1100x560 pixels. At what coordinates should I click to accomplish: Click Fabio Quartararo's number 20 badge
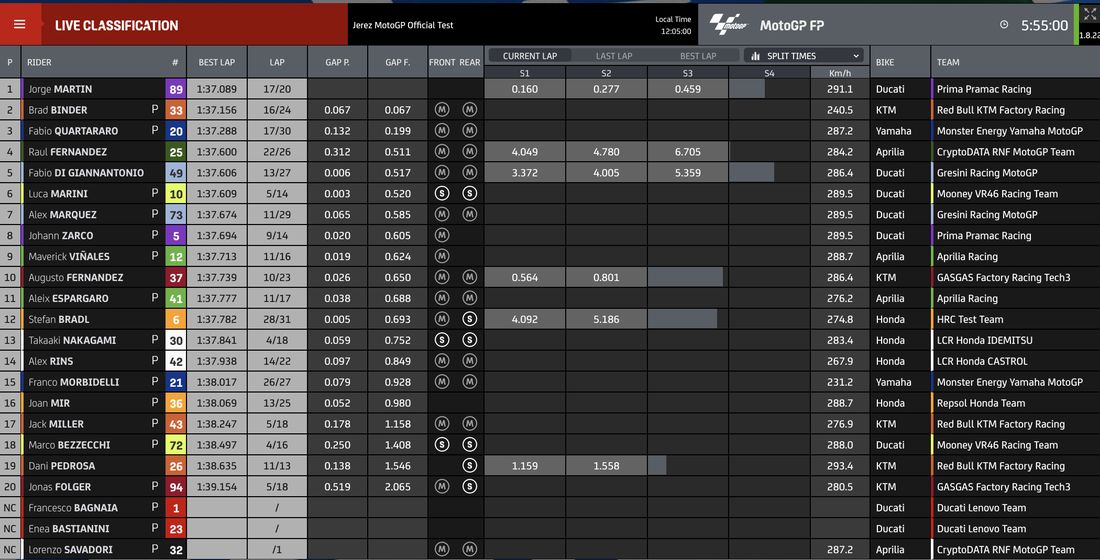175,131
